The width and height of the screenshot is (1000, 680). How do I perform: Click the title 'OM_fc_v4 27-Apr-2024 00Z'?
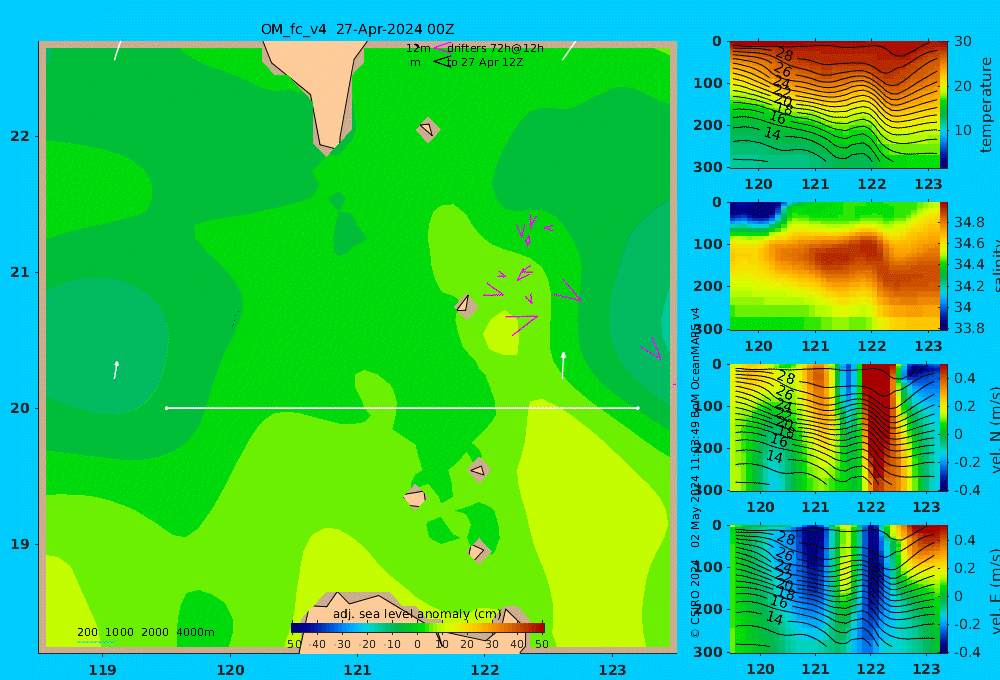[x=357, y=29]
